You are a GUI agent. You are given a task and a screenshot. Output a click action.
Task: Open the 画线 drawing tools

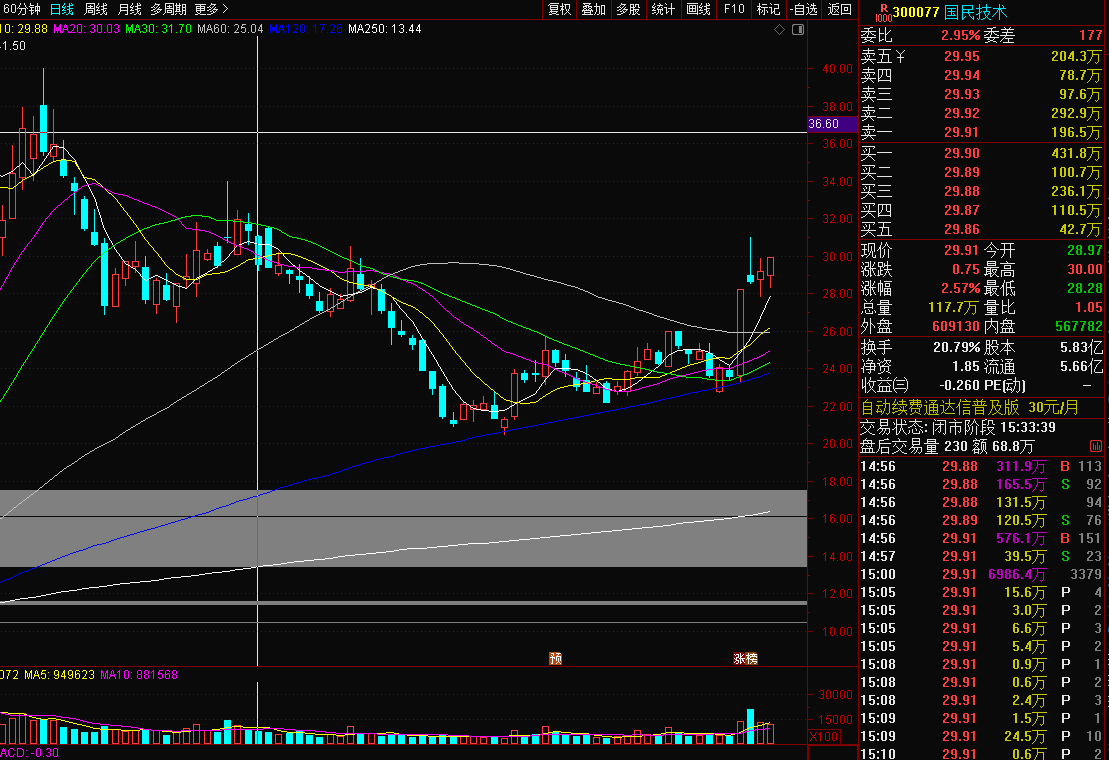click(699, 9)
